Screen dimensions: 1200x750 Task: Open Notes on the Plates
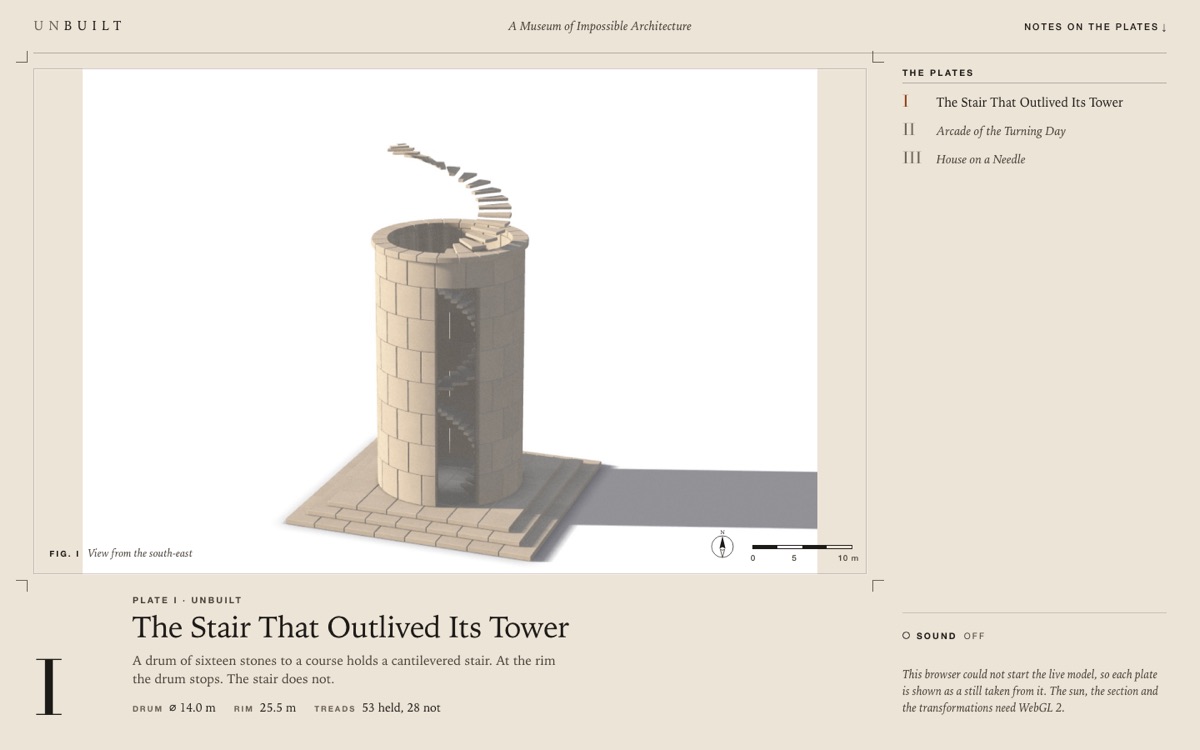tap(1095, 27)
